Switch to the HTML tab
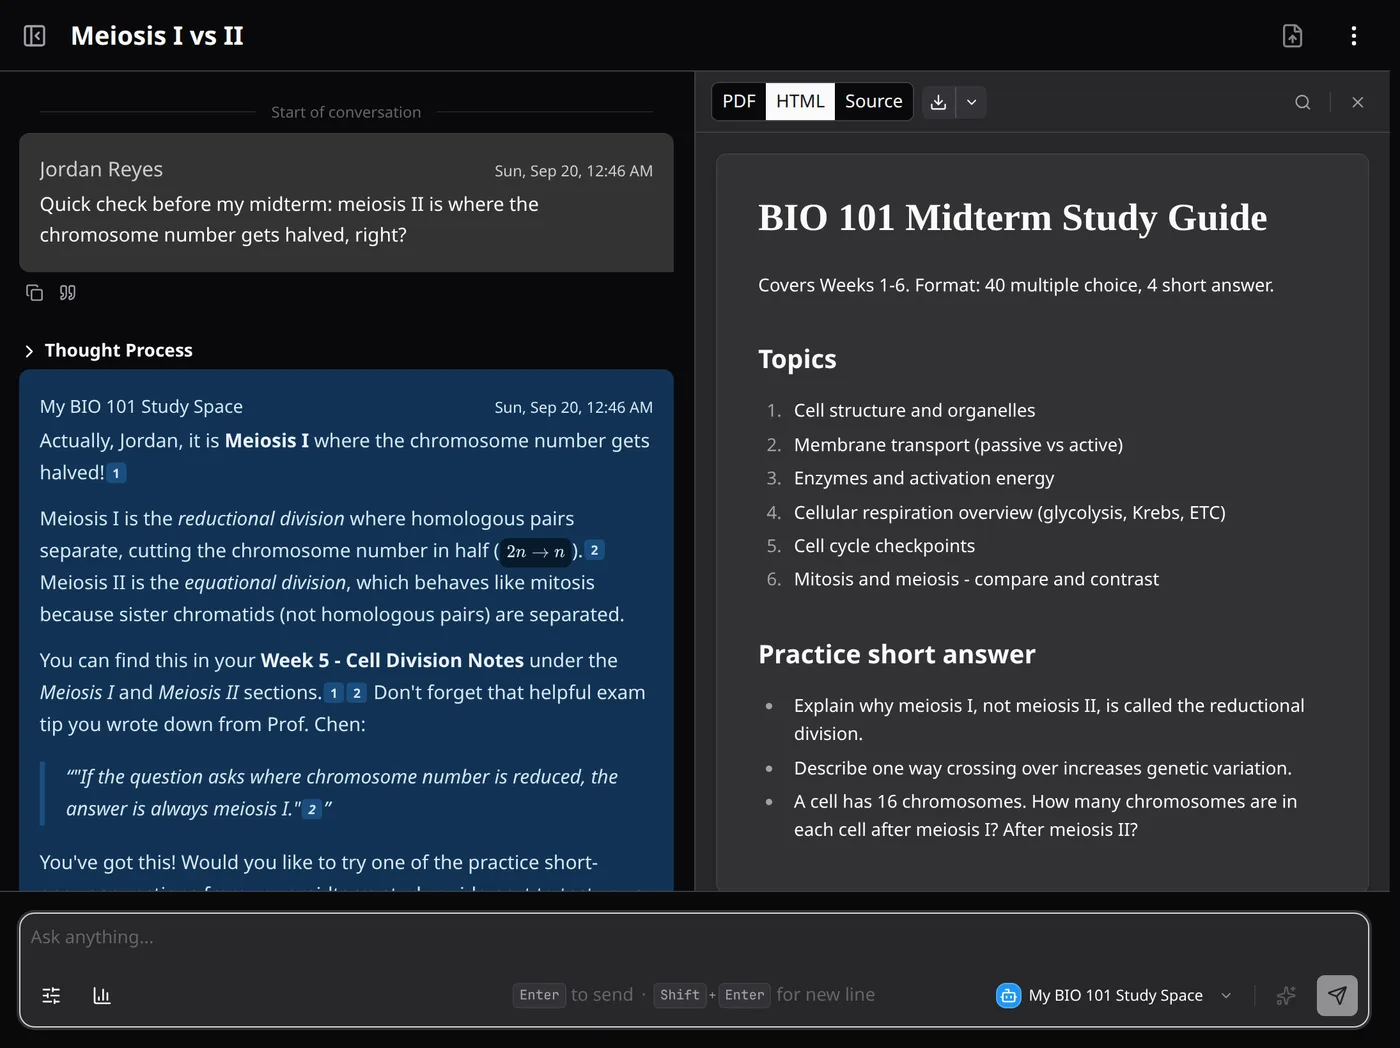Screen dimensions: 1400x1048 (800, 101)
